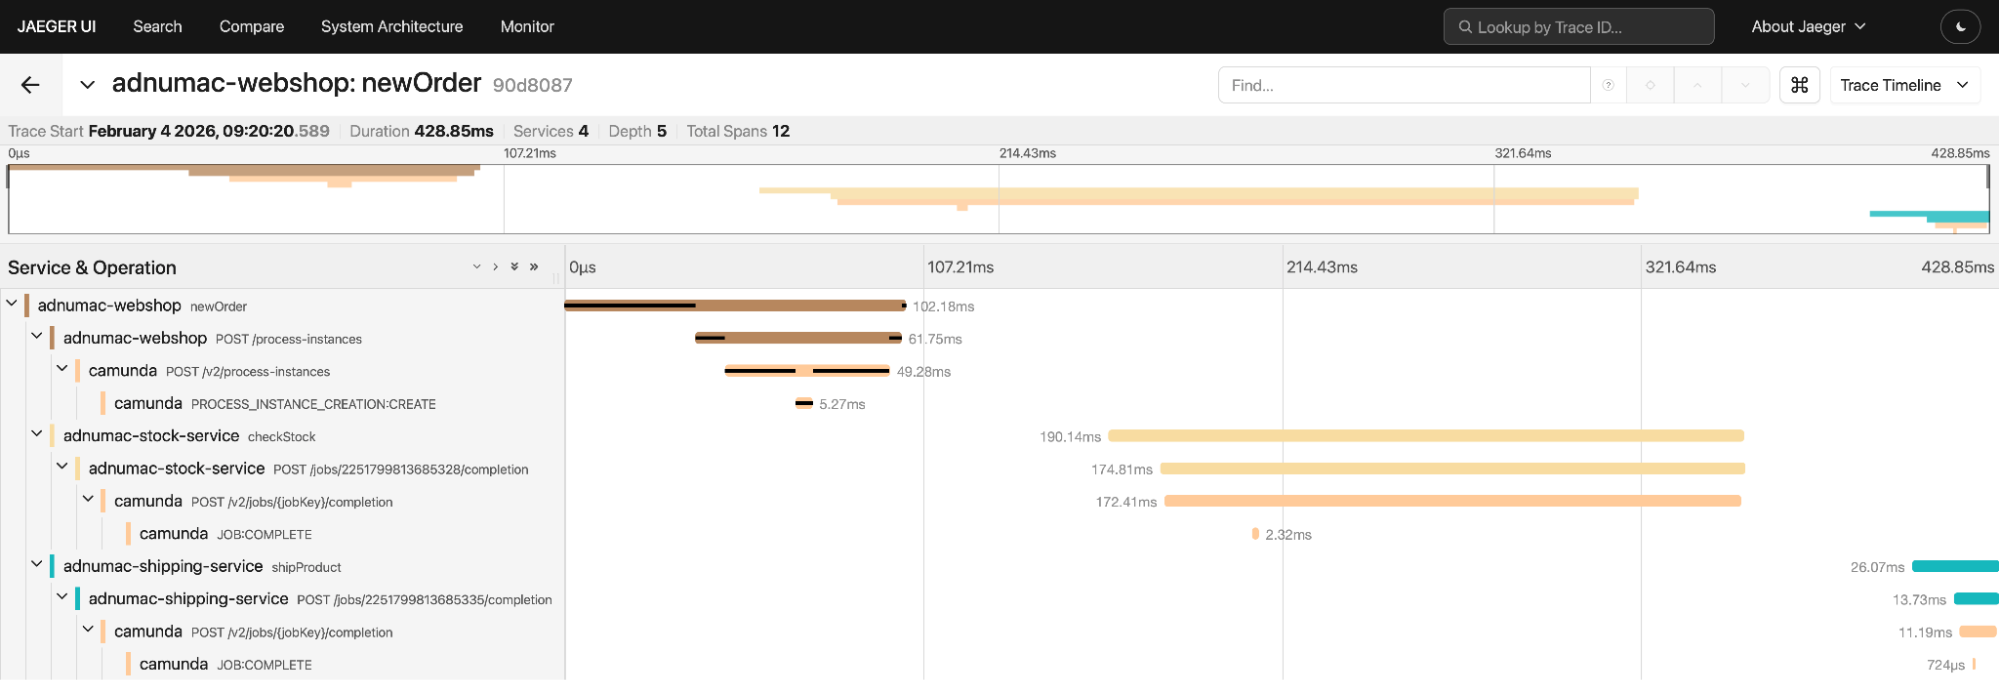The height and width of the screenshot is (681, 1999).
Task: Click the 190.14ms checkStock span bar
Action: tap(1425, 436)
